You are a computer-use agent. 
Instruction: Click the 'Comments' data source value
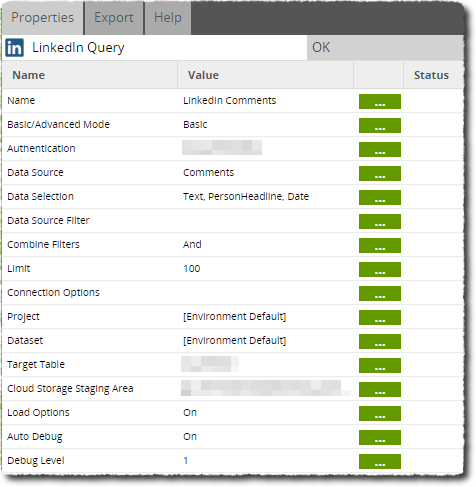coord(209,172)
